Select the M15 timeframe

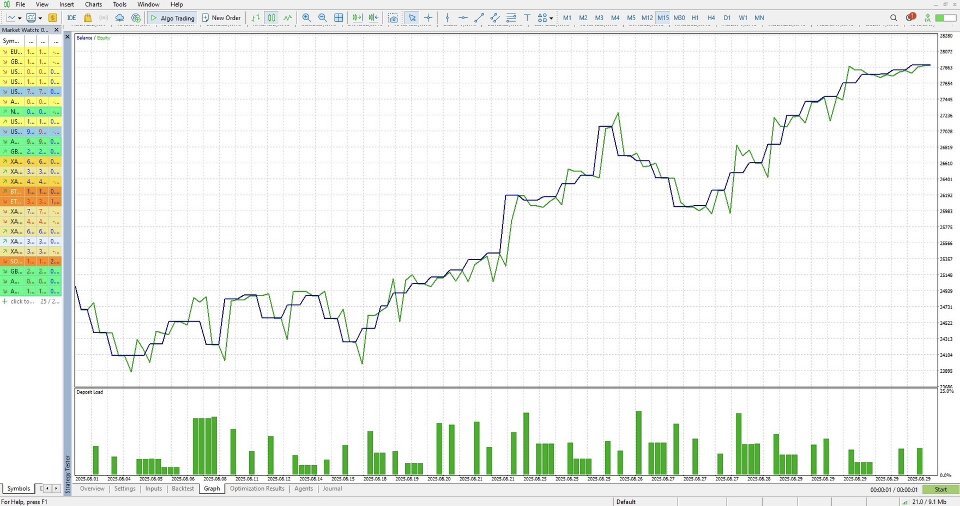point(663,18)
